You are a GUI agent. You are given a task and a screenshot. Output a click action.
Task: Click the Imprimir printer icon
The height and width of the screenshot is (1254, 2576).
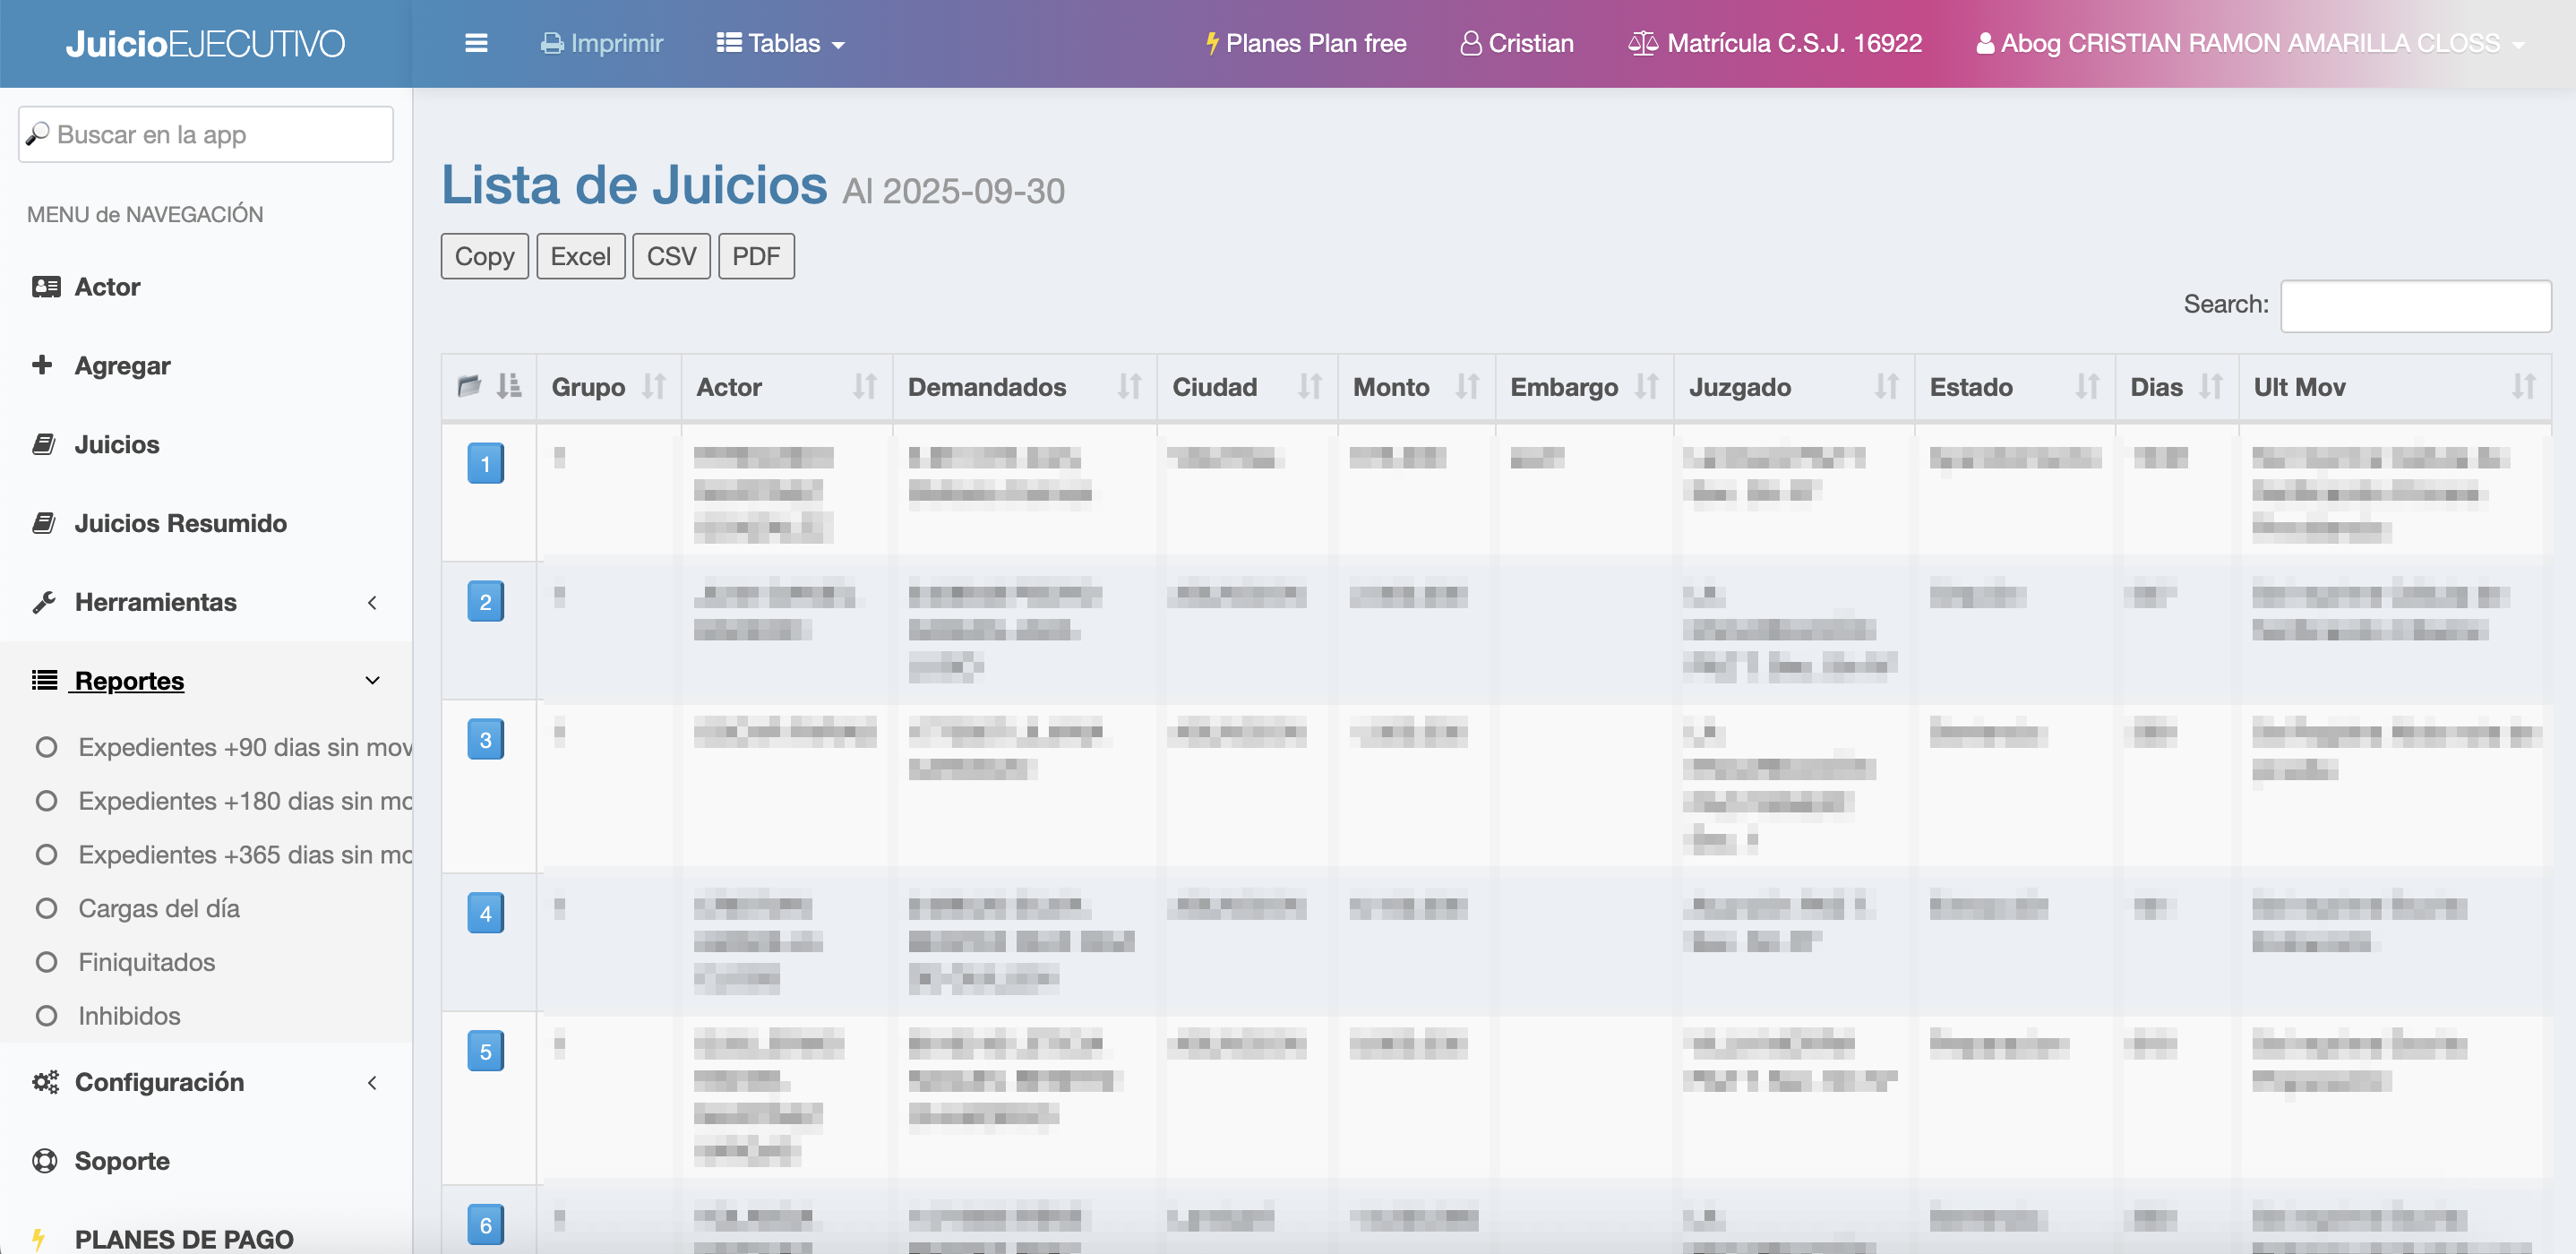point(551,43)
